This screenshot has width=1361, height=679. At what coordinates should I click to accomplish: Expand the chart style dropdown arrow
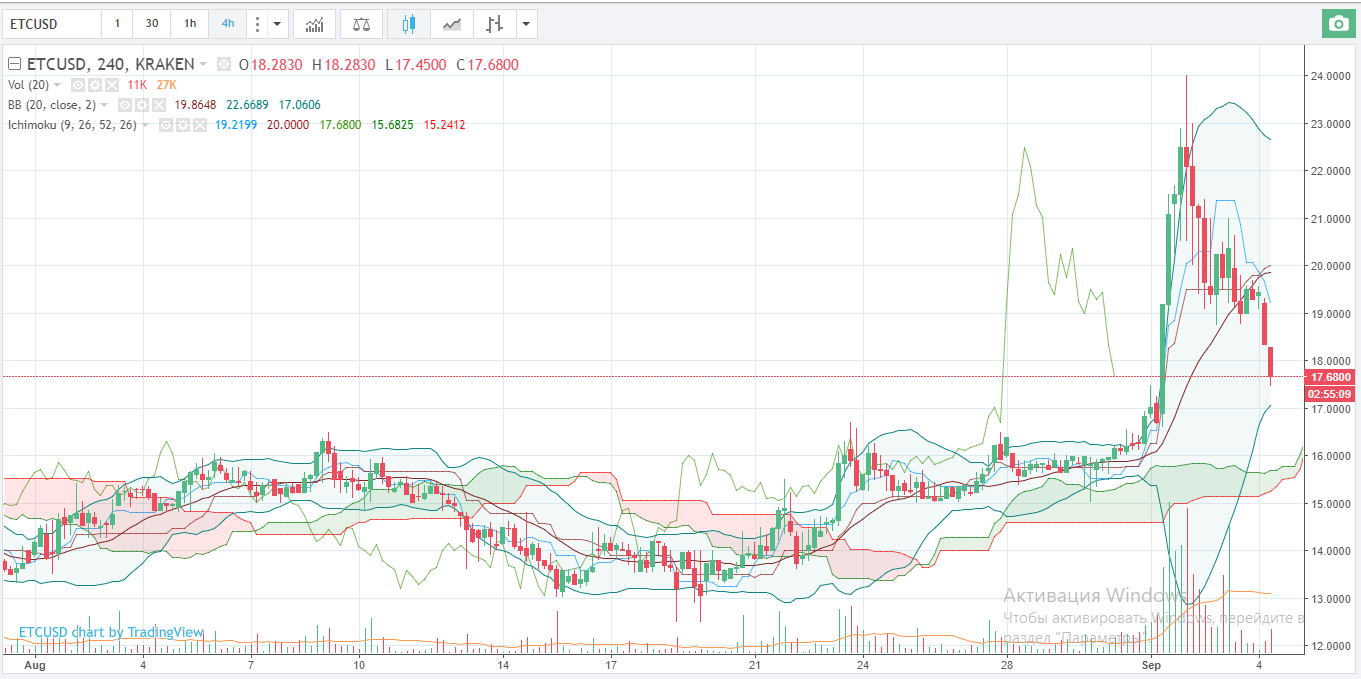[x=526, y=23]
